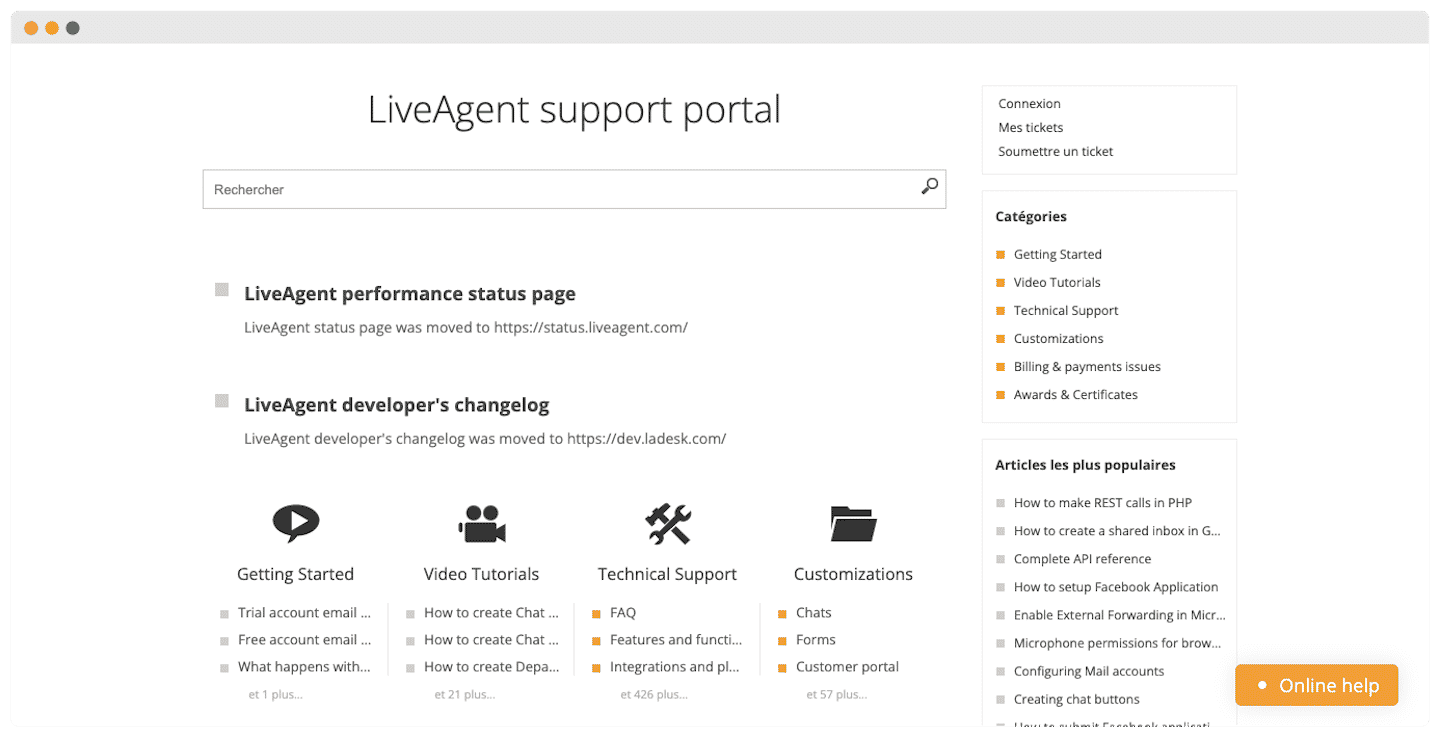Click the search magnifier icon
Image resolution: width=1440 pixels, height=737 pixels.
click(x=930, y=186)
